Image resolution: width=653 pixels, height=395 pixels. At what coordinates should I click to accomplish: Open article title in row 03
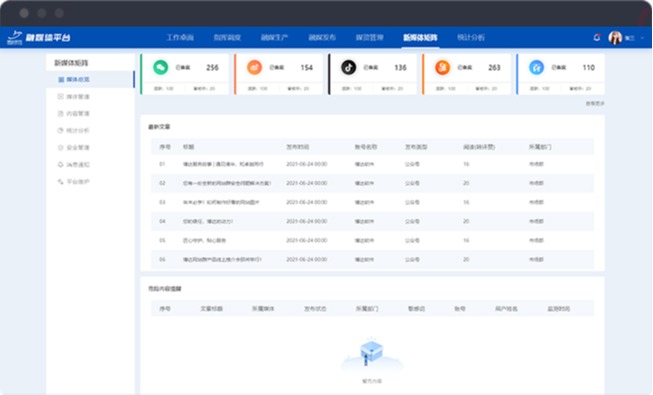221,202
